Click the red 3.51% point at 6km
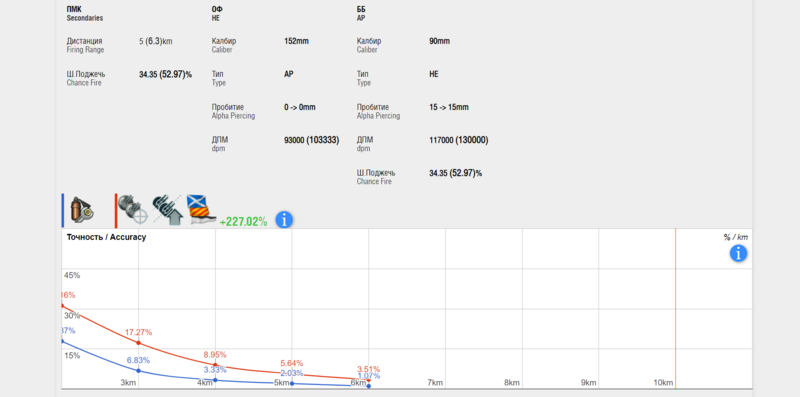This screenshot has width=800, height=397. click(x=368, y=380)
